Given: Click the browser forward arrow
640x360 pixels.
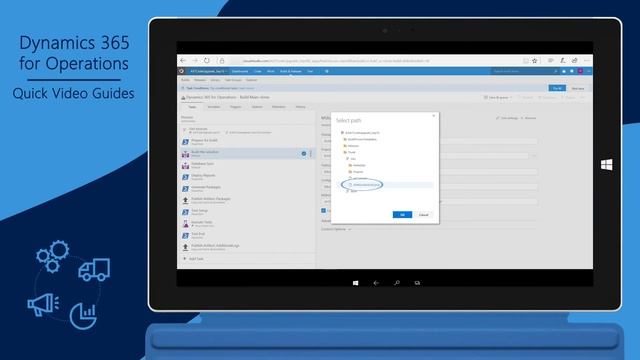Looking at the screenshot, I should (x=195, y=60).
